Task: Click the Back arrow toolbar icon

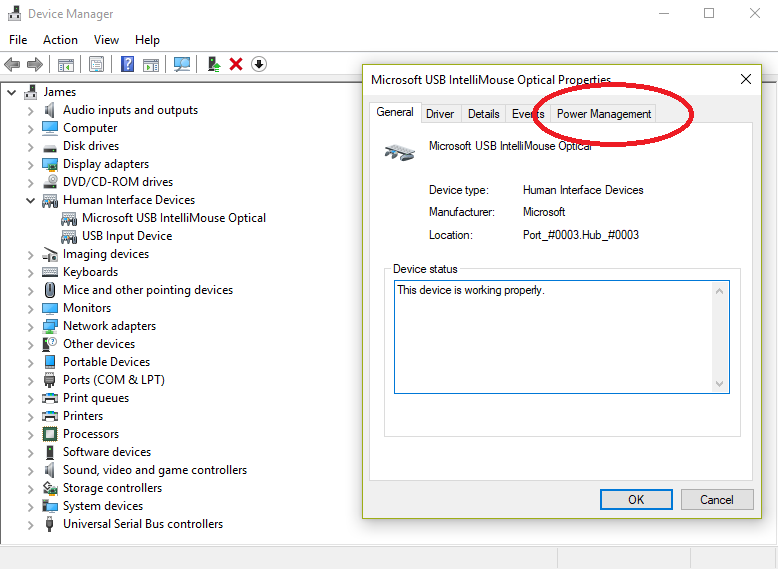Action: click(12, 64)
